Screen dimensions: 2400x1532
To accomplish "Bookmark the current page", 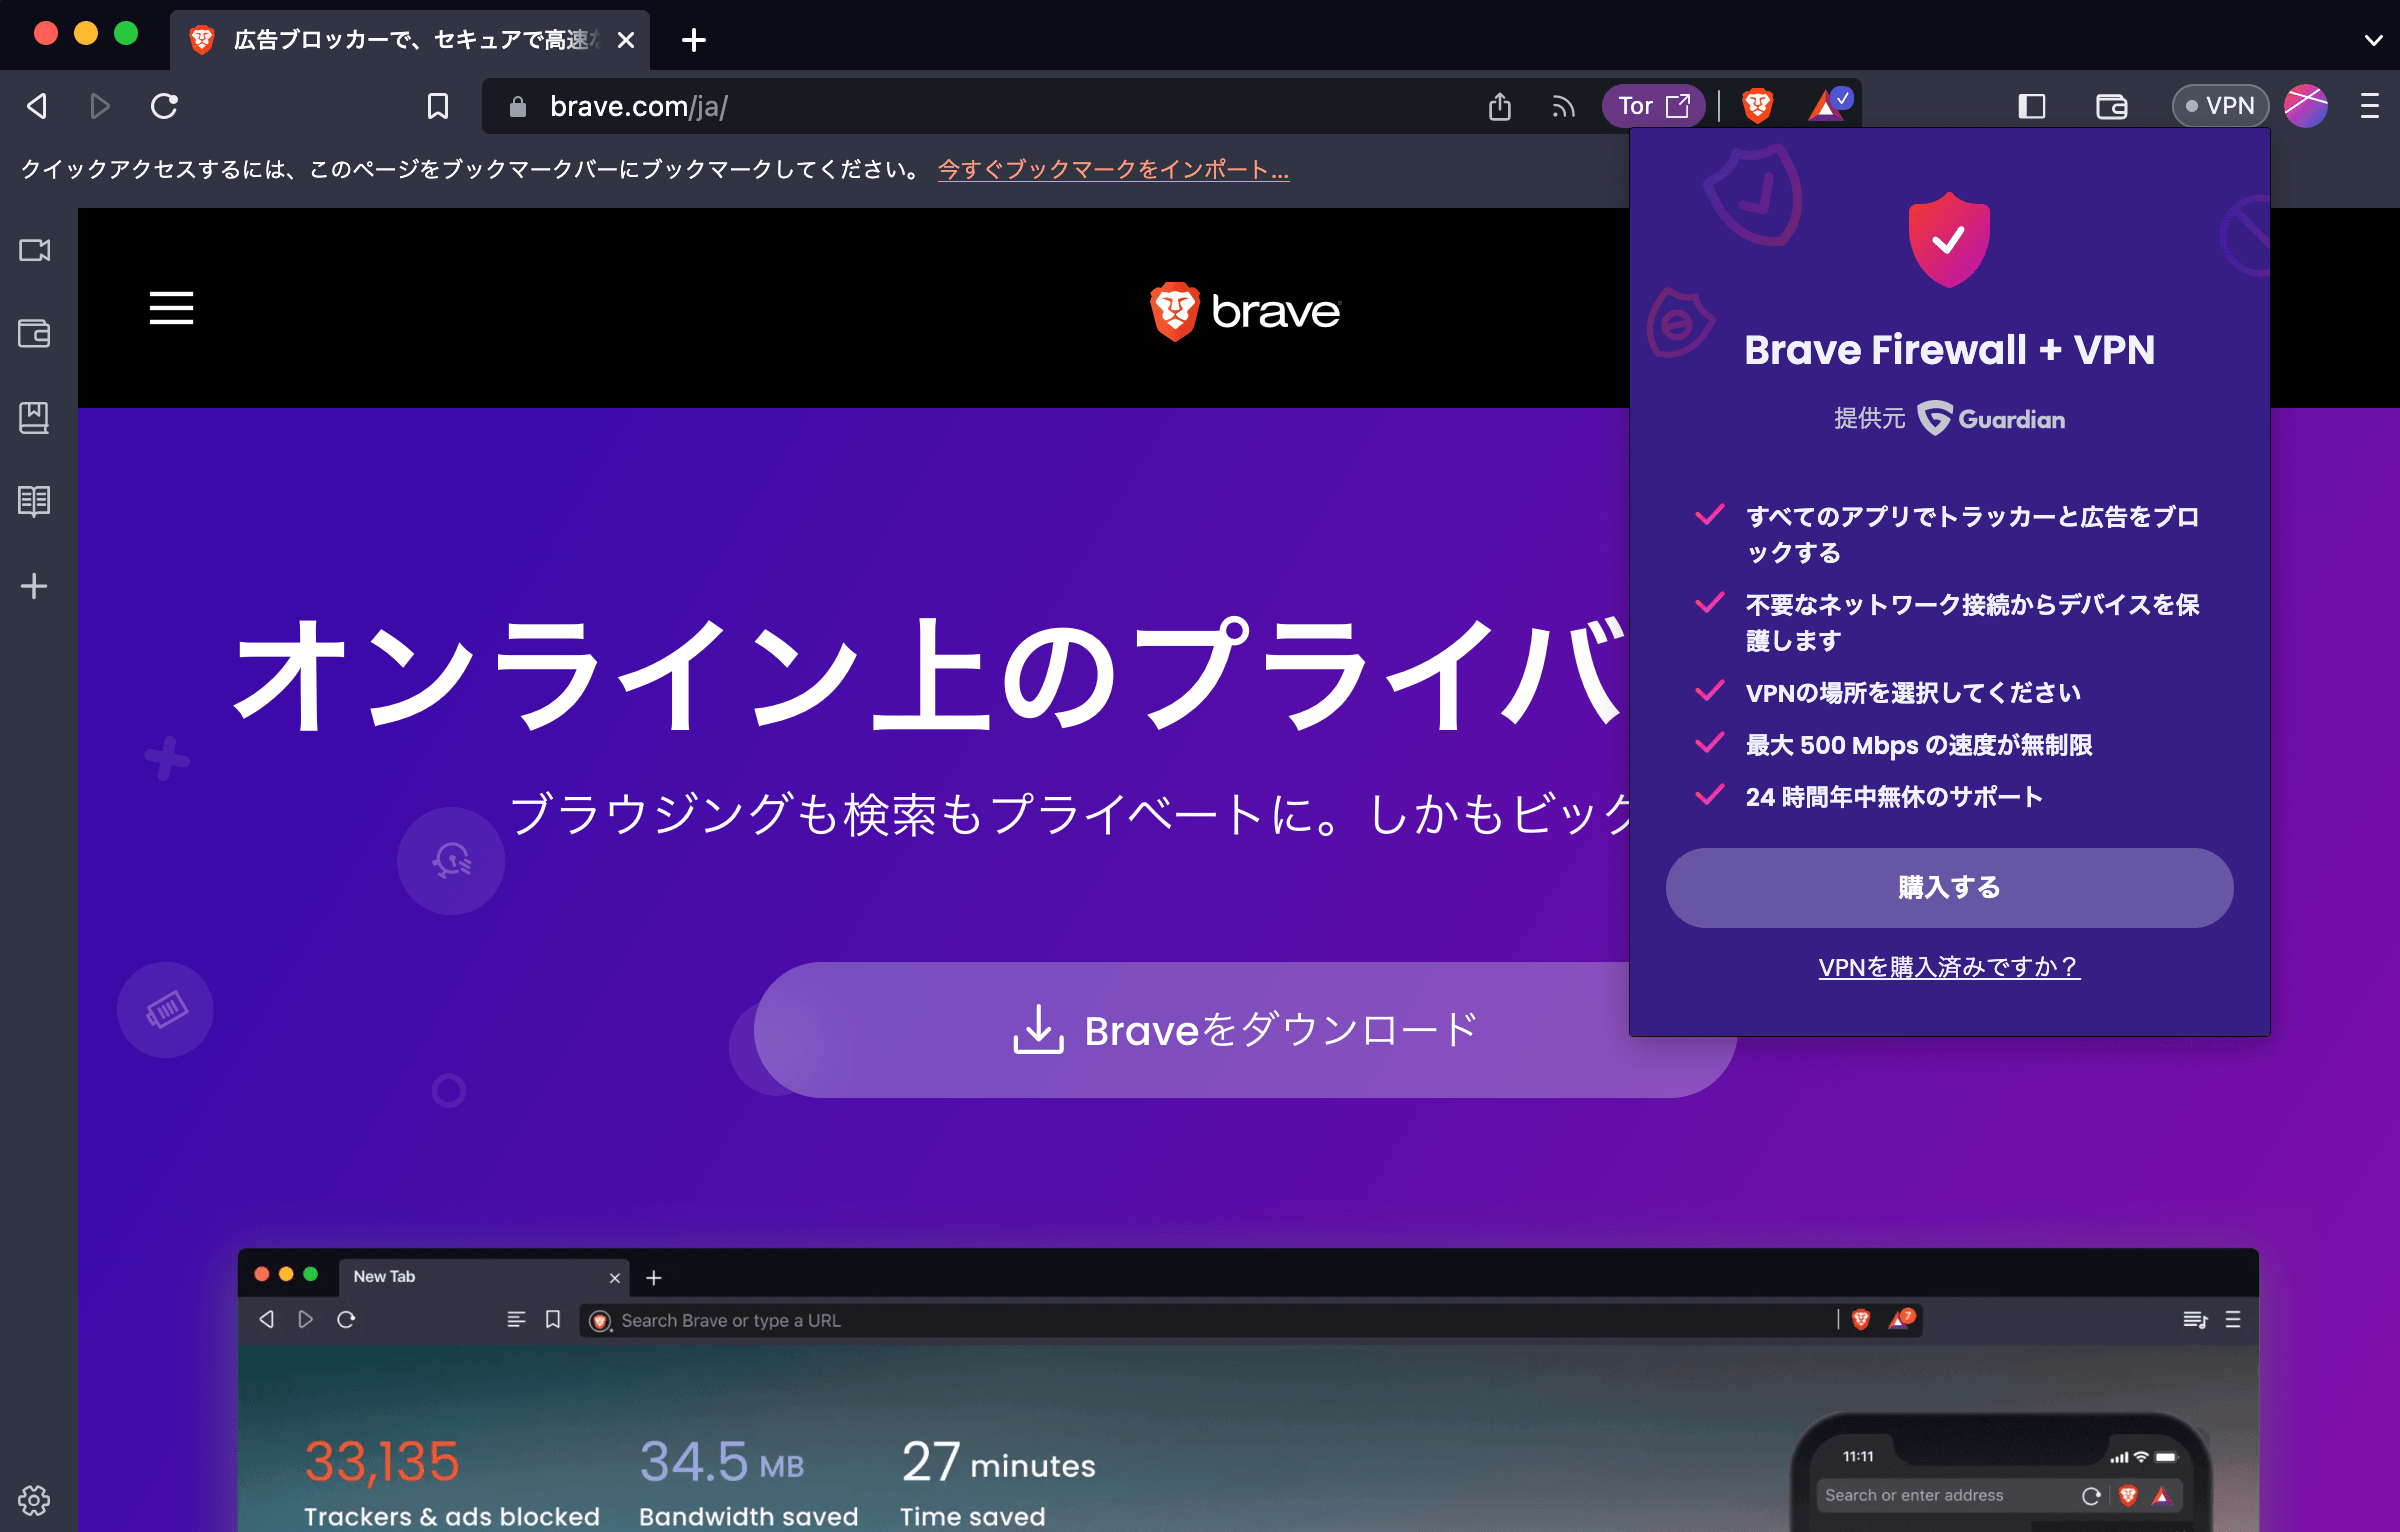I will tap(439, 105).
